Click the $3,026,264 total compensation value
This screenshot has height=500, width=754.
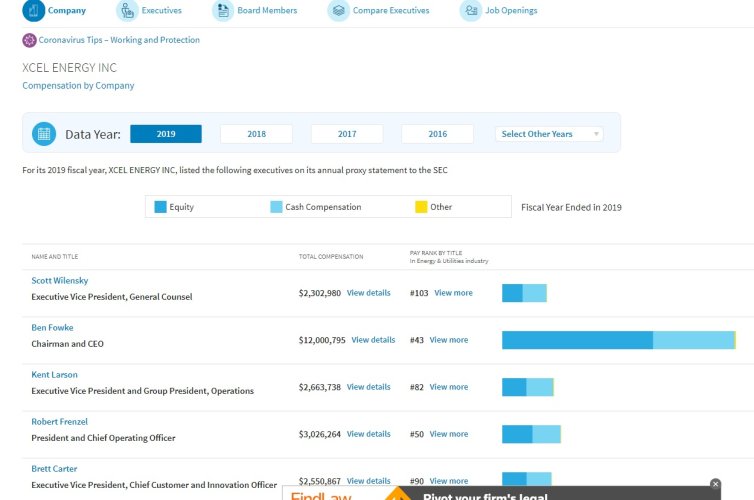(x=320, y=434)
